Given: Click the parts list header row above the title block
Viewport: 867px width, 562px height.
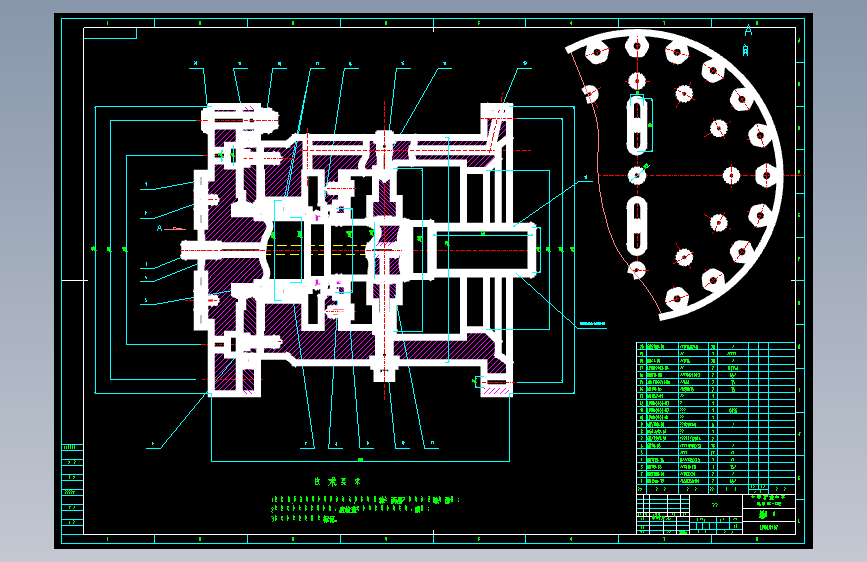Looking at the screenshot, I should 716,489.
